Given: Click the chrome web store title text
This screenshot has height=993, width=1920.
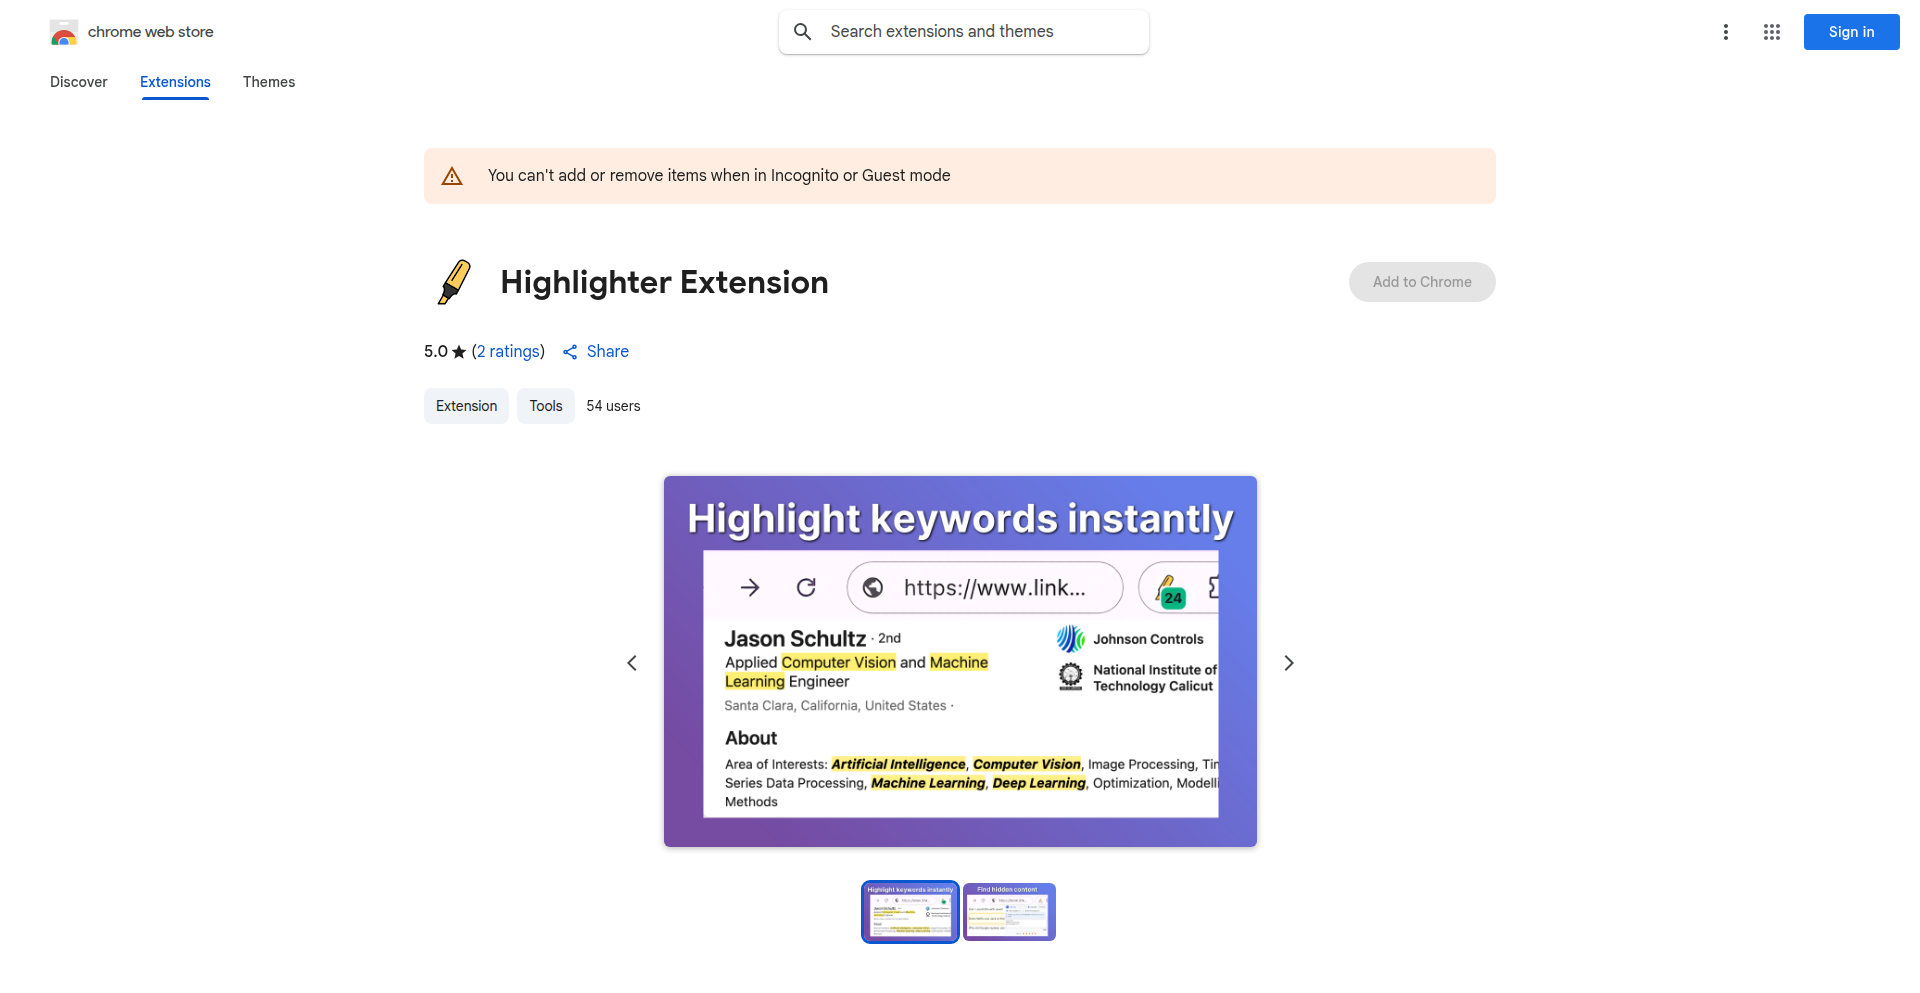Looking at the screenshot, I should click(151, 32).
